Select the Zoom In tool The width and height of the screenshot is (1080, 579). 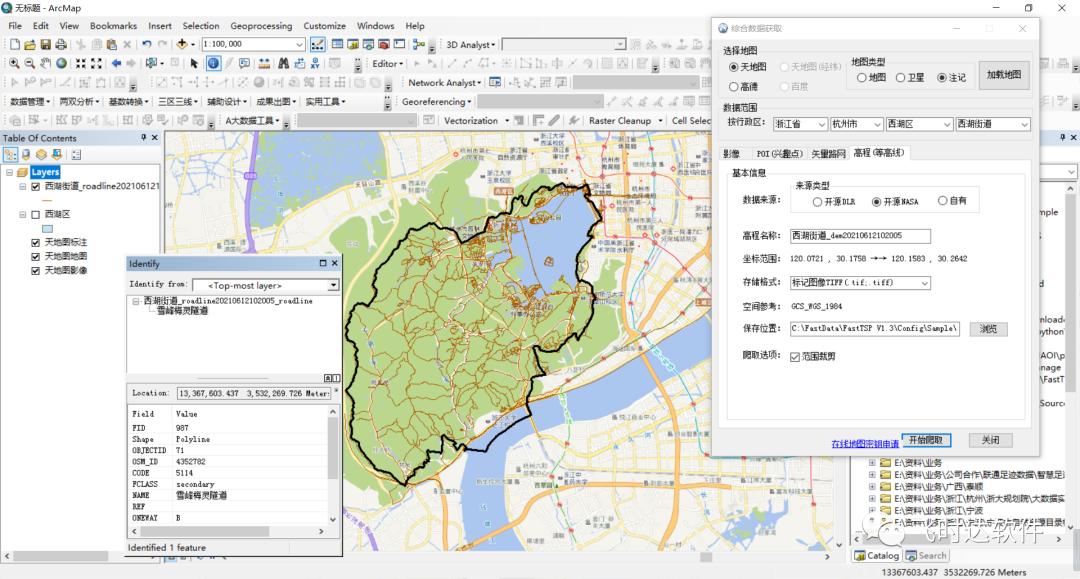pyautogui.click(x=14, y=63)
